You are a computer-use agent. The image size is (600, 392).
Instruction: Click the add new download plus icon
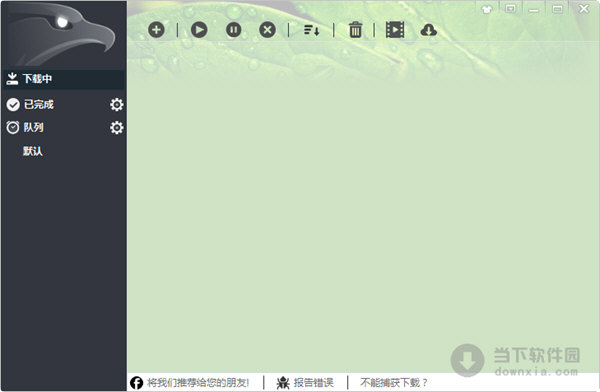[156, 30]
